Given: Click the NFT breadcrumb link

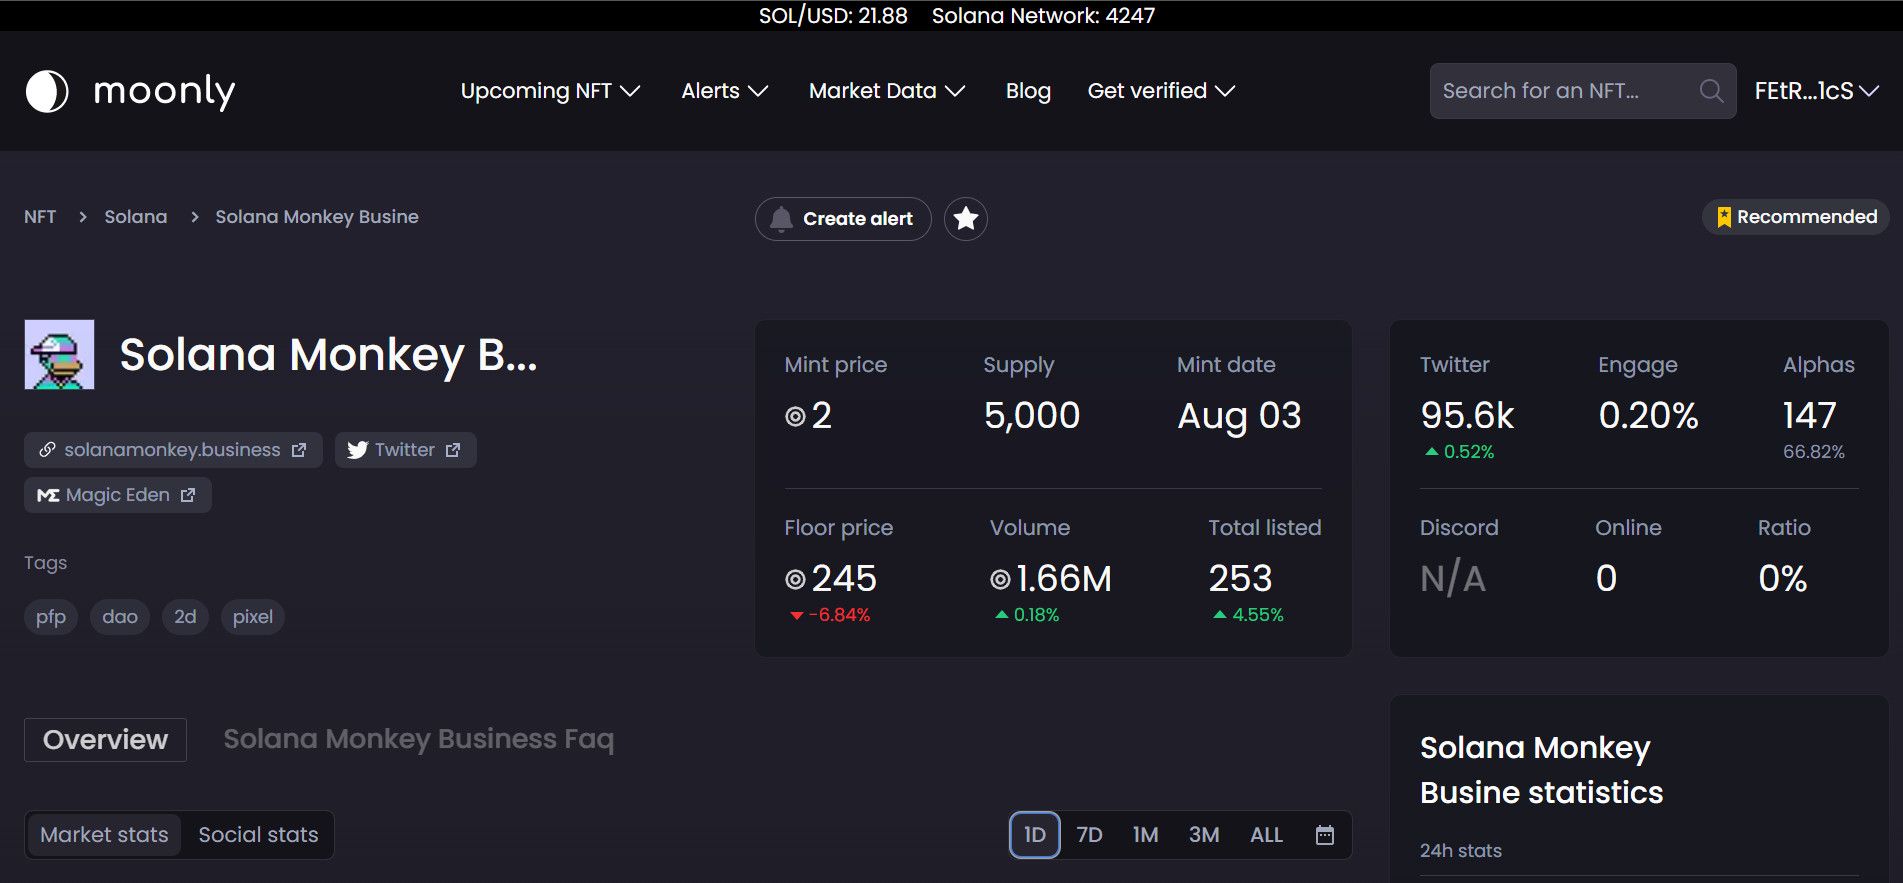Looking at the screenshot, I should (40, 217).
